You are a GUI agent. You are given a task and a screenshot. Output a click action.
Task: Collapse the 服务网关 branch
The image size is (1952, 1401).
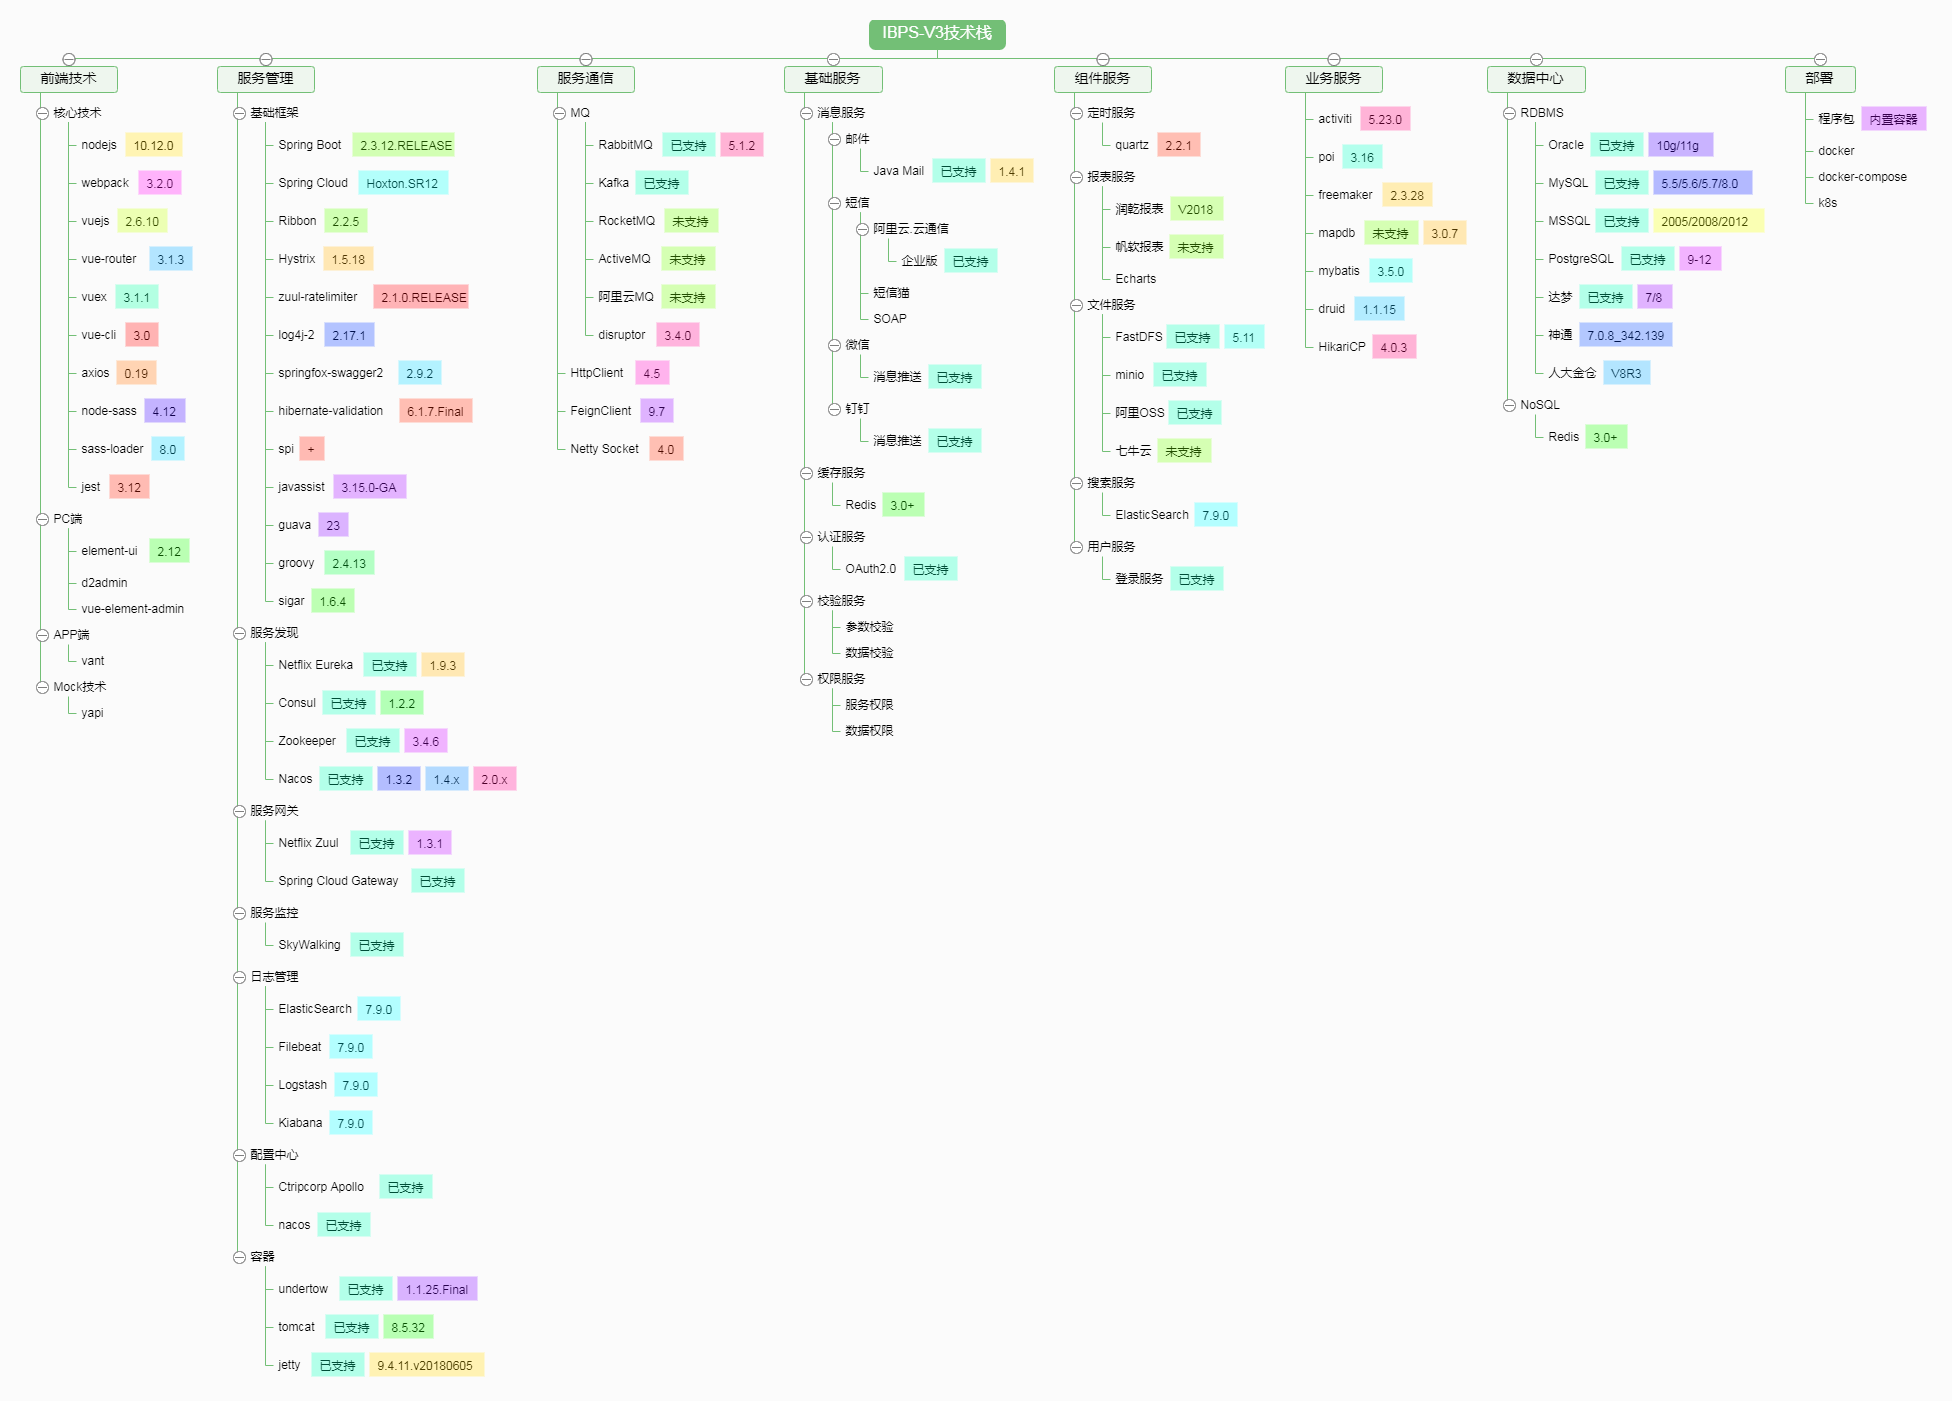240,811
